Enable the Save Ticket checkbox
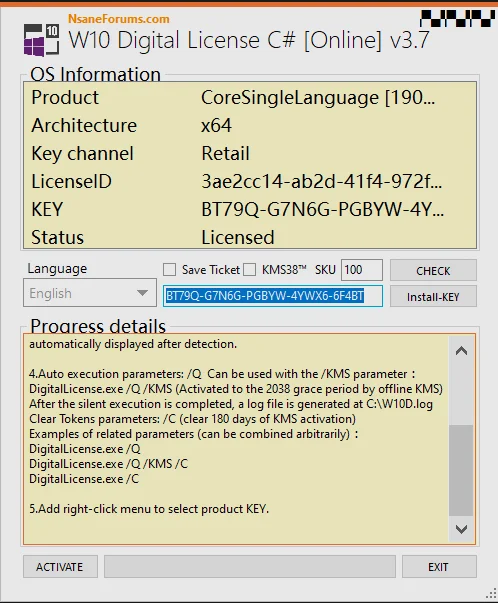The height and width of the screenshot is (603, 498). pyautogui.click(x=169, y=270)
